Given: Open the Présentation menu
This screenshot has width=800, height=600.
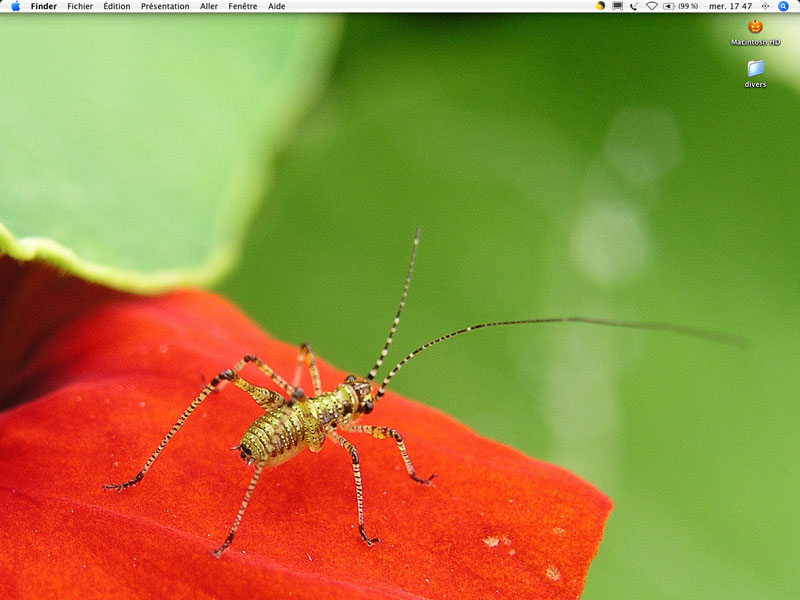Looking at the screenshot, I should [x=165, y=6].
